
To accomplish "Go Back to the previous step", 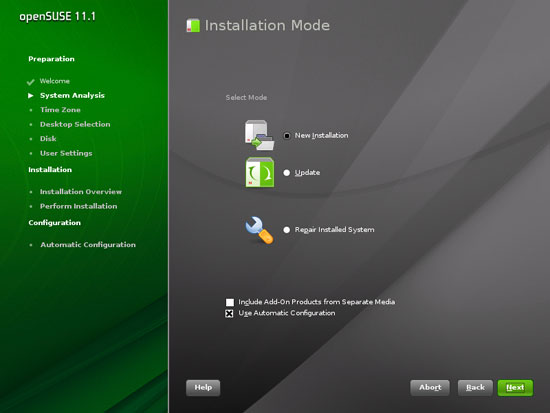I will point(475,388).
